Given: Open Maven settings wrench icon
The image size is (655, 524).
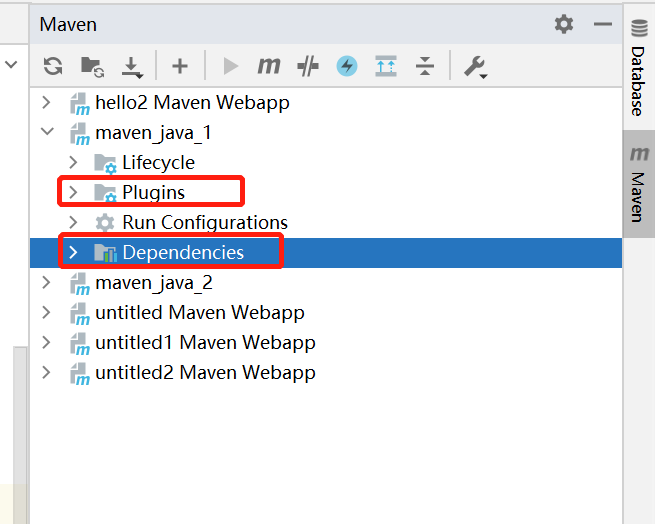Looking at the screenshot, I should point(475,67).
